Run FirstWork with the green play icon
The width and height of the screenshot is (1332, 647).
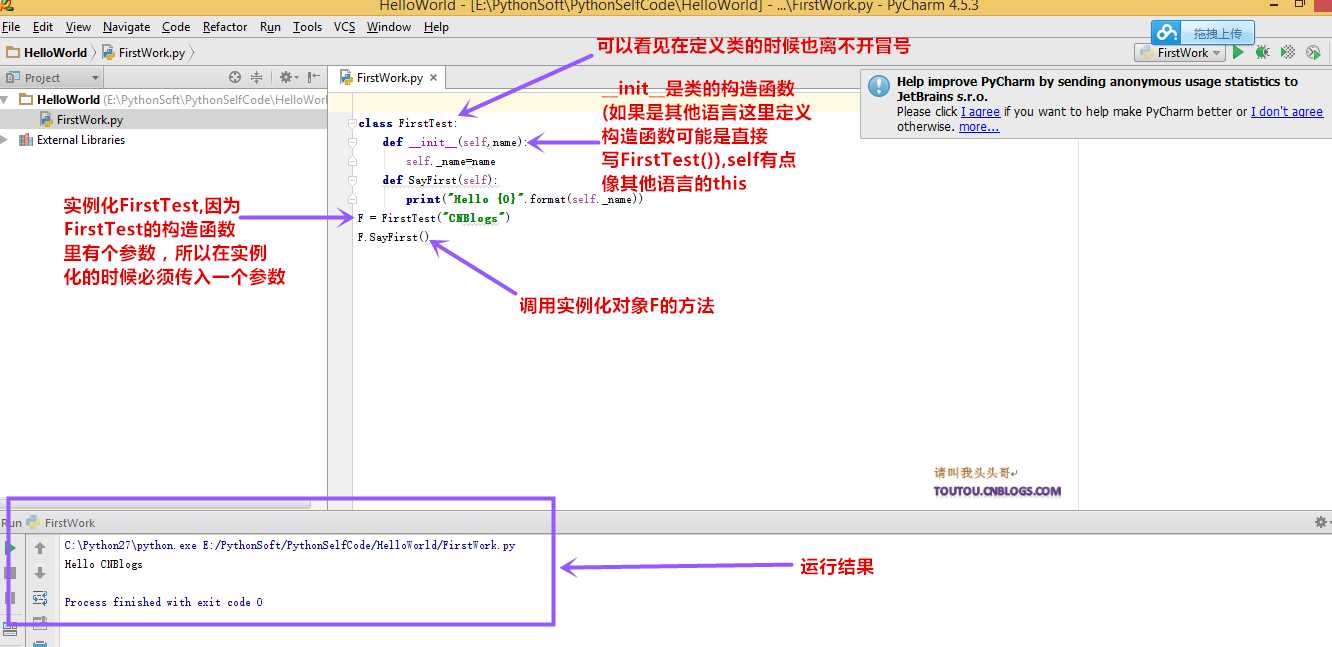click(1238, 52)
